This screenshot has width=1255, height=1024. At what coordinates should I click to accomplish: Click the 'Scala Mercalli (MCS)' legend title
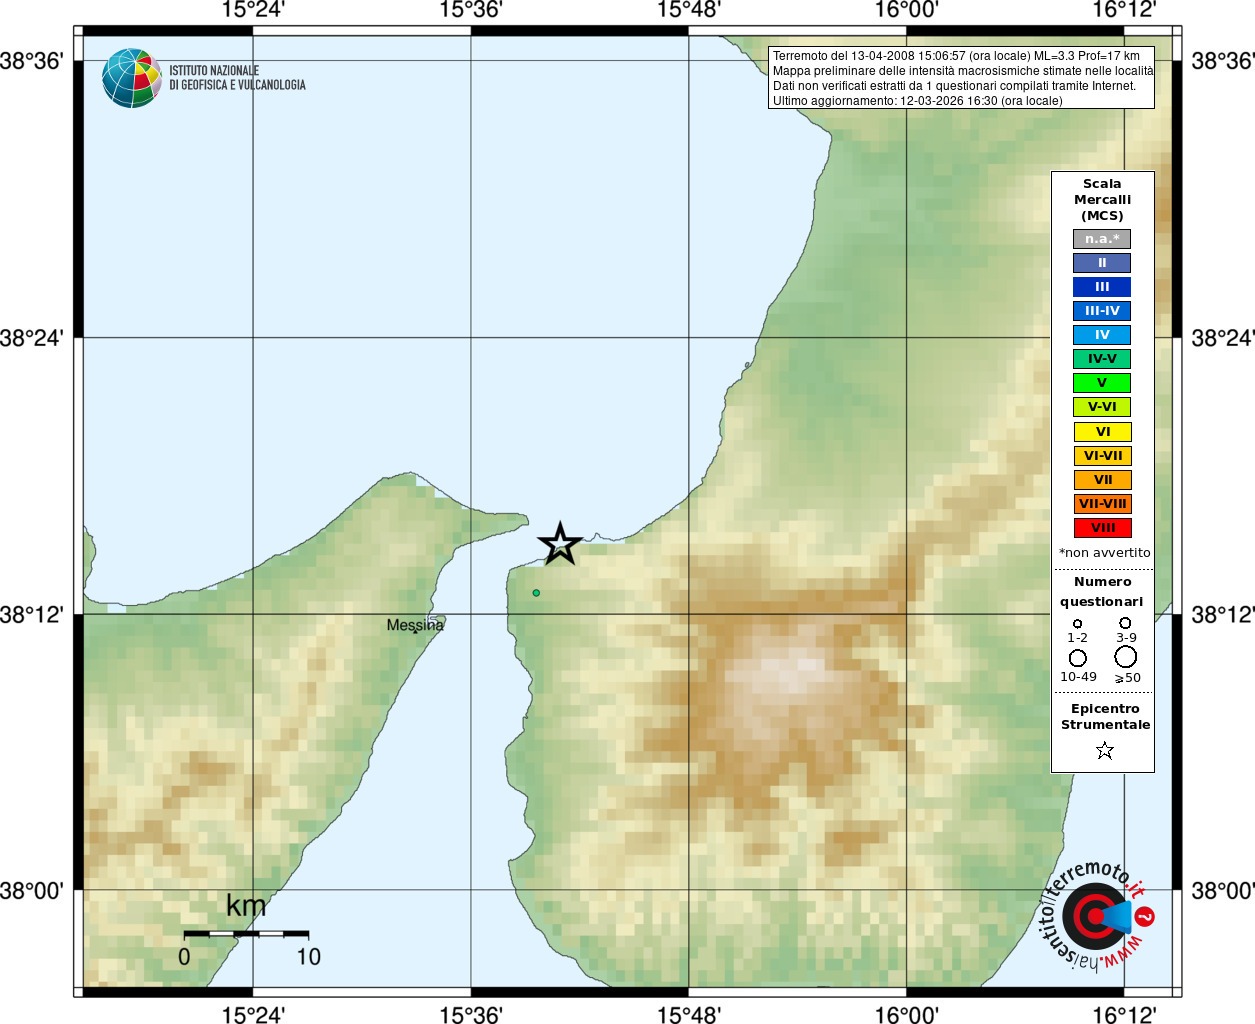(1102, 199)
